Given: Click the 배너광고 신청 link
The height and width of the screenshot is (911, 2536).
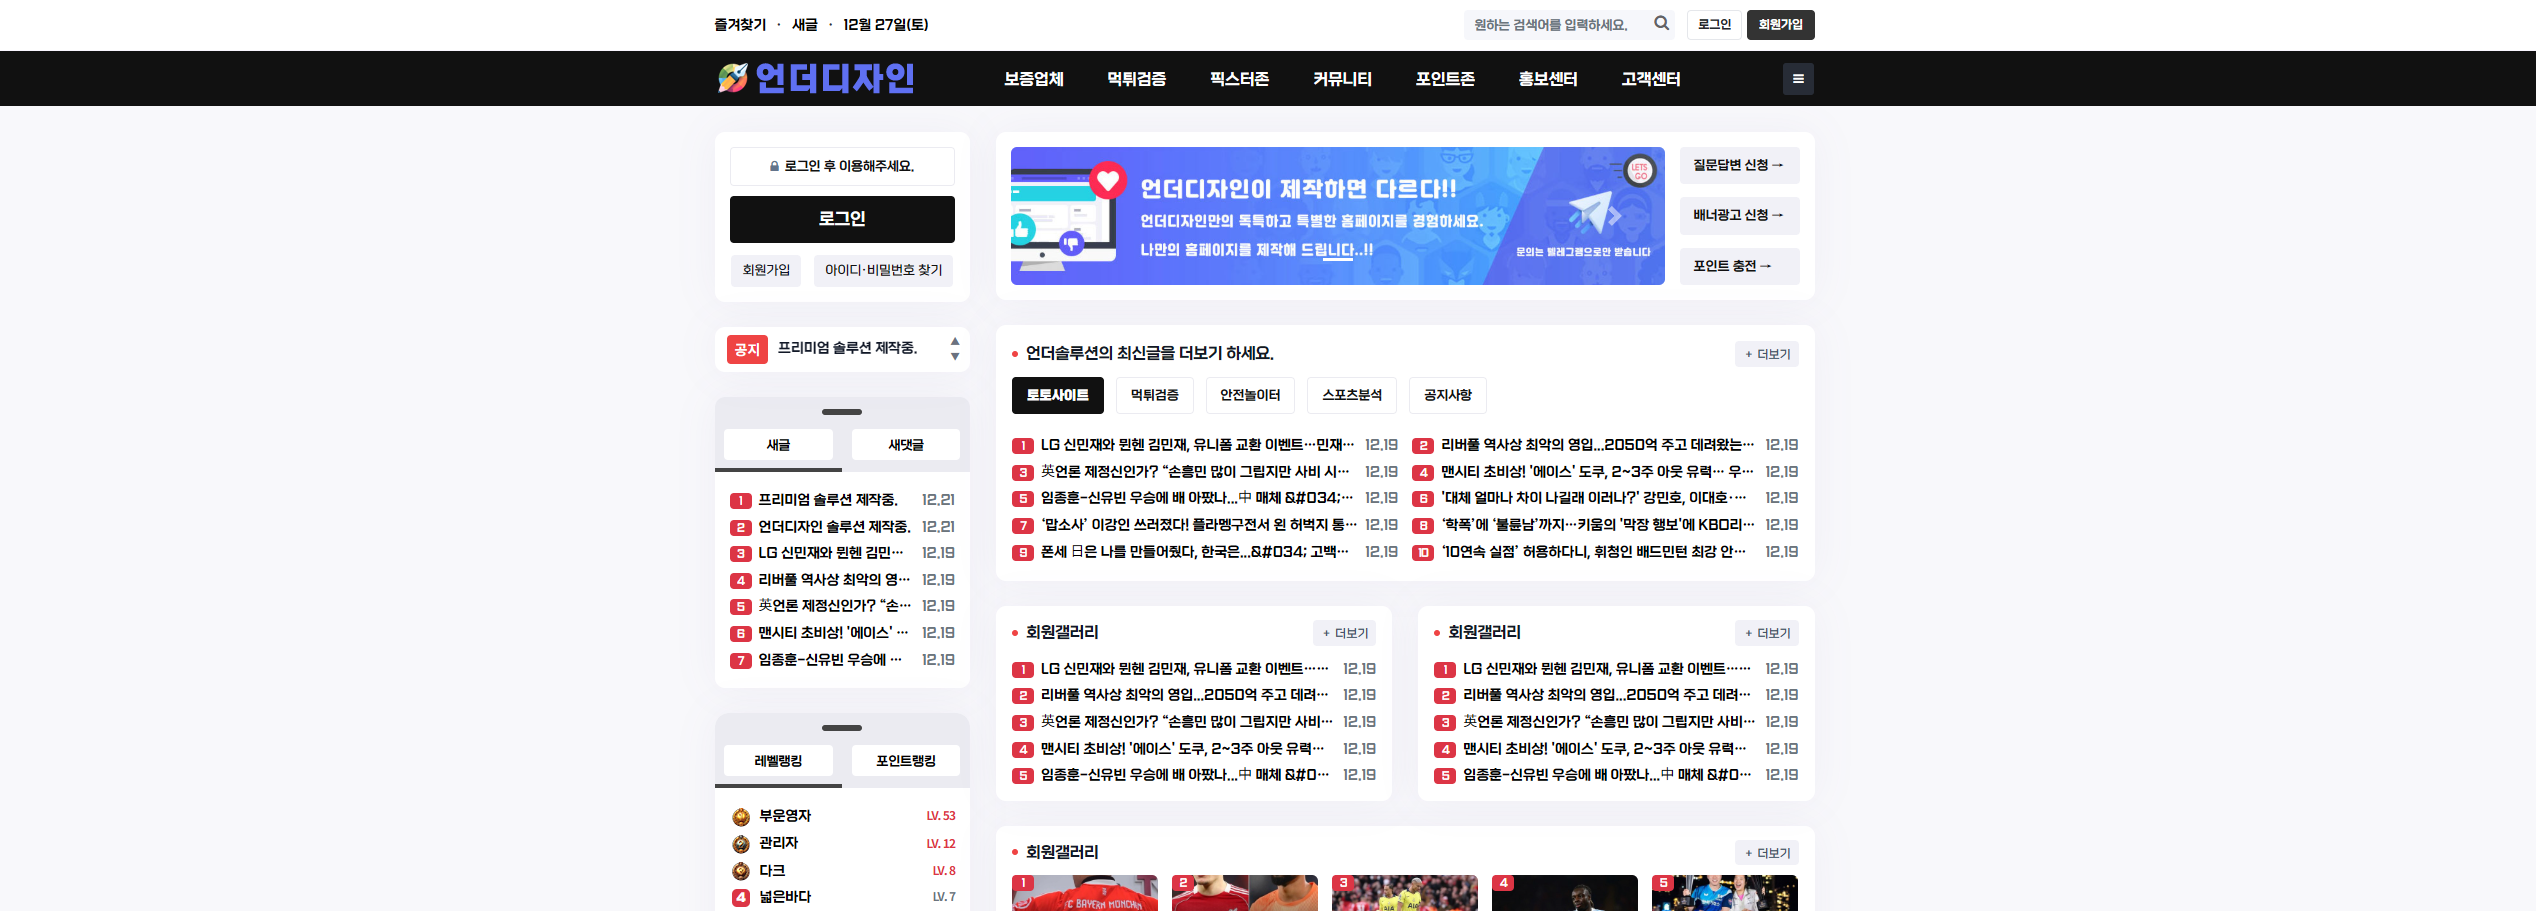Looking at the screenshot, I should pyautogui.click(x=1738, y=216).
